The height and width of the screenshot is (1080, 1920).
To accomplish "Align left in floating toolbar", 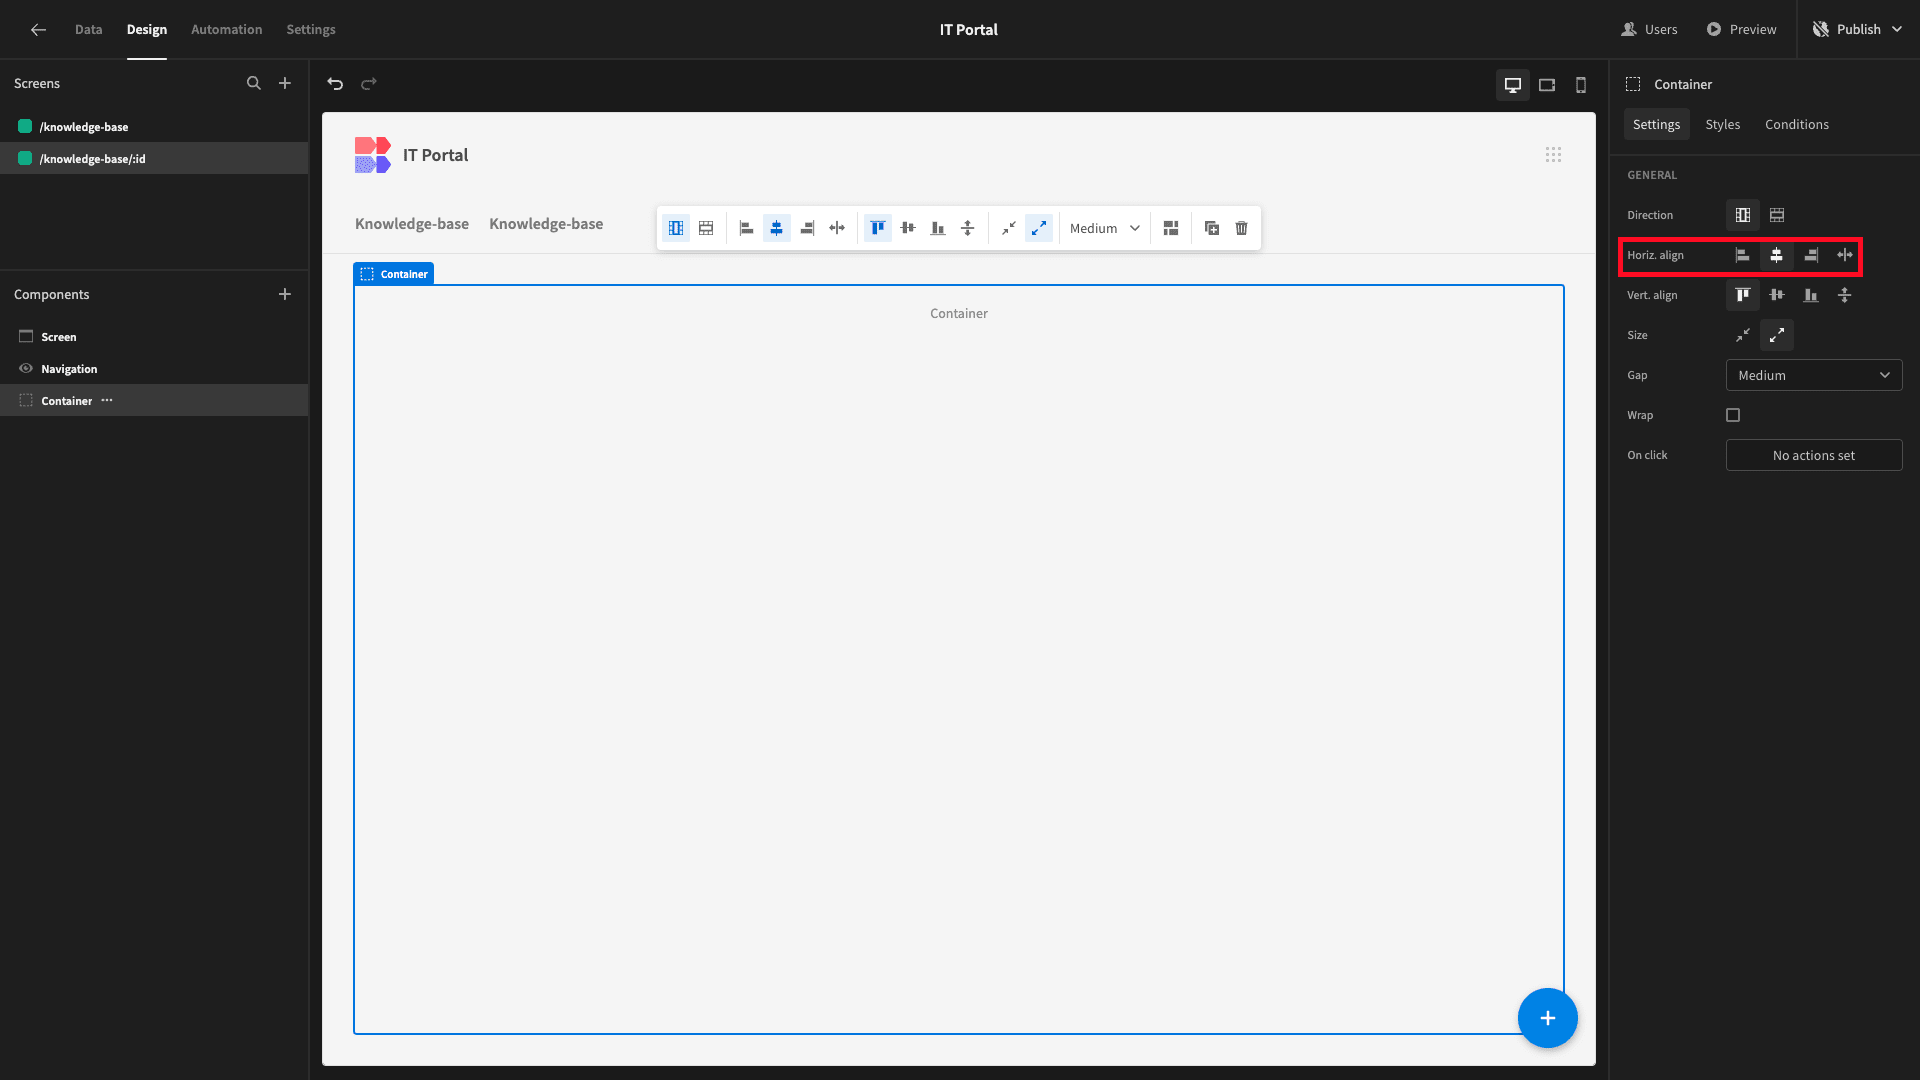I will pyautogui.click(x=746, y=228).
